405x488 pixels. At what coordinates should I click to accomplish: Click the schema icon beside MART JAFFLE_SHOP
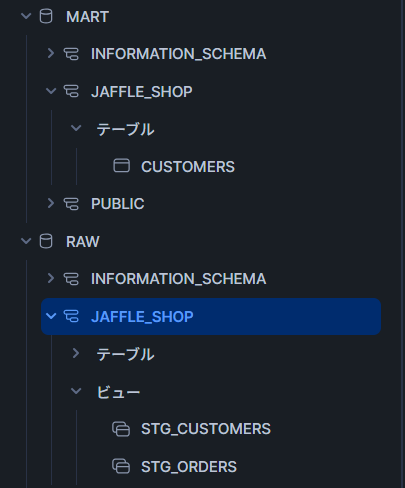point(71,91)
